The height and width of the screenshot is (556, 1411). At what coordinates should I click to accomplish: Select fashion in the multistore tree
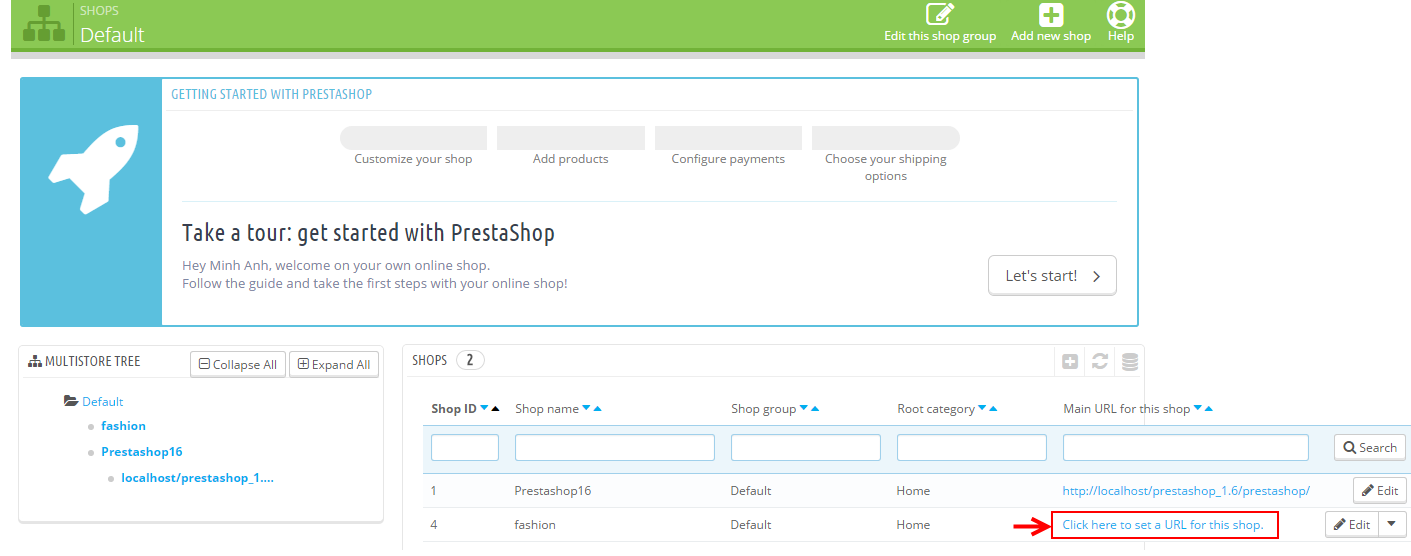tap(123, 425)
